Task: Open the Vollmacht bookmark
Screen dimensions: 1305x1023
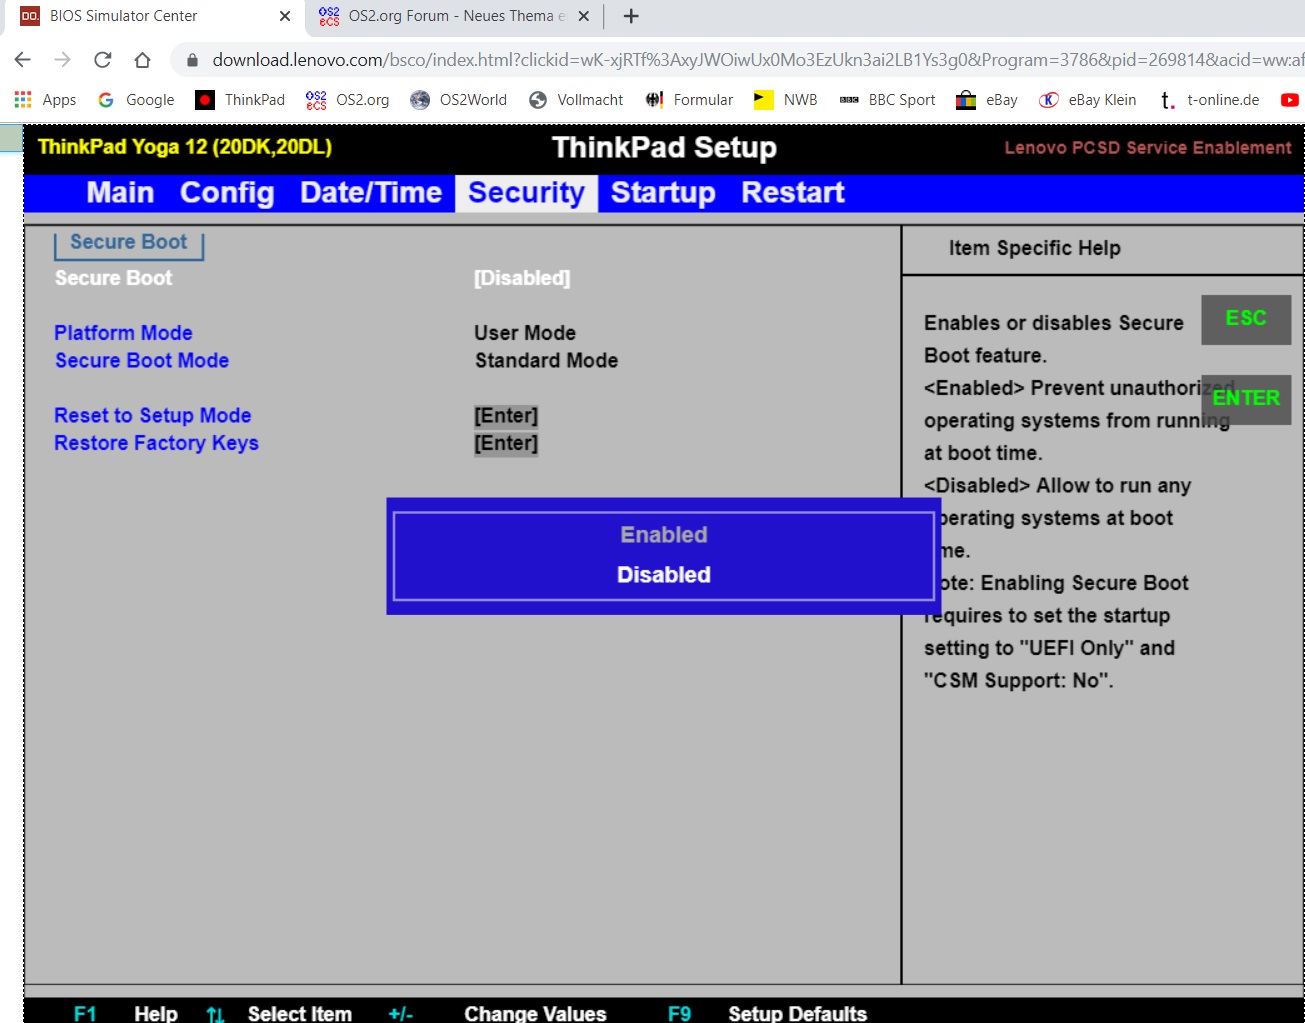Action: pyautogui.click(x=576, y=100)
